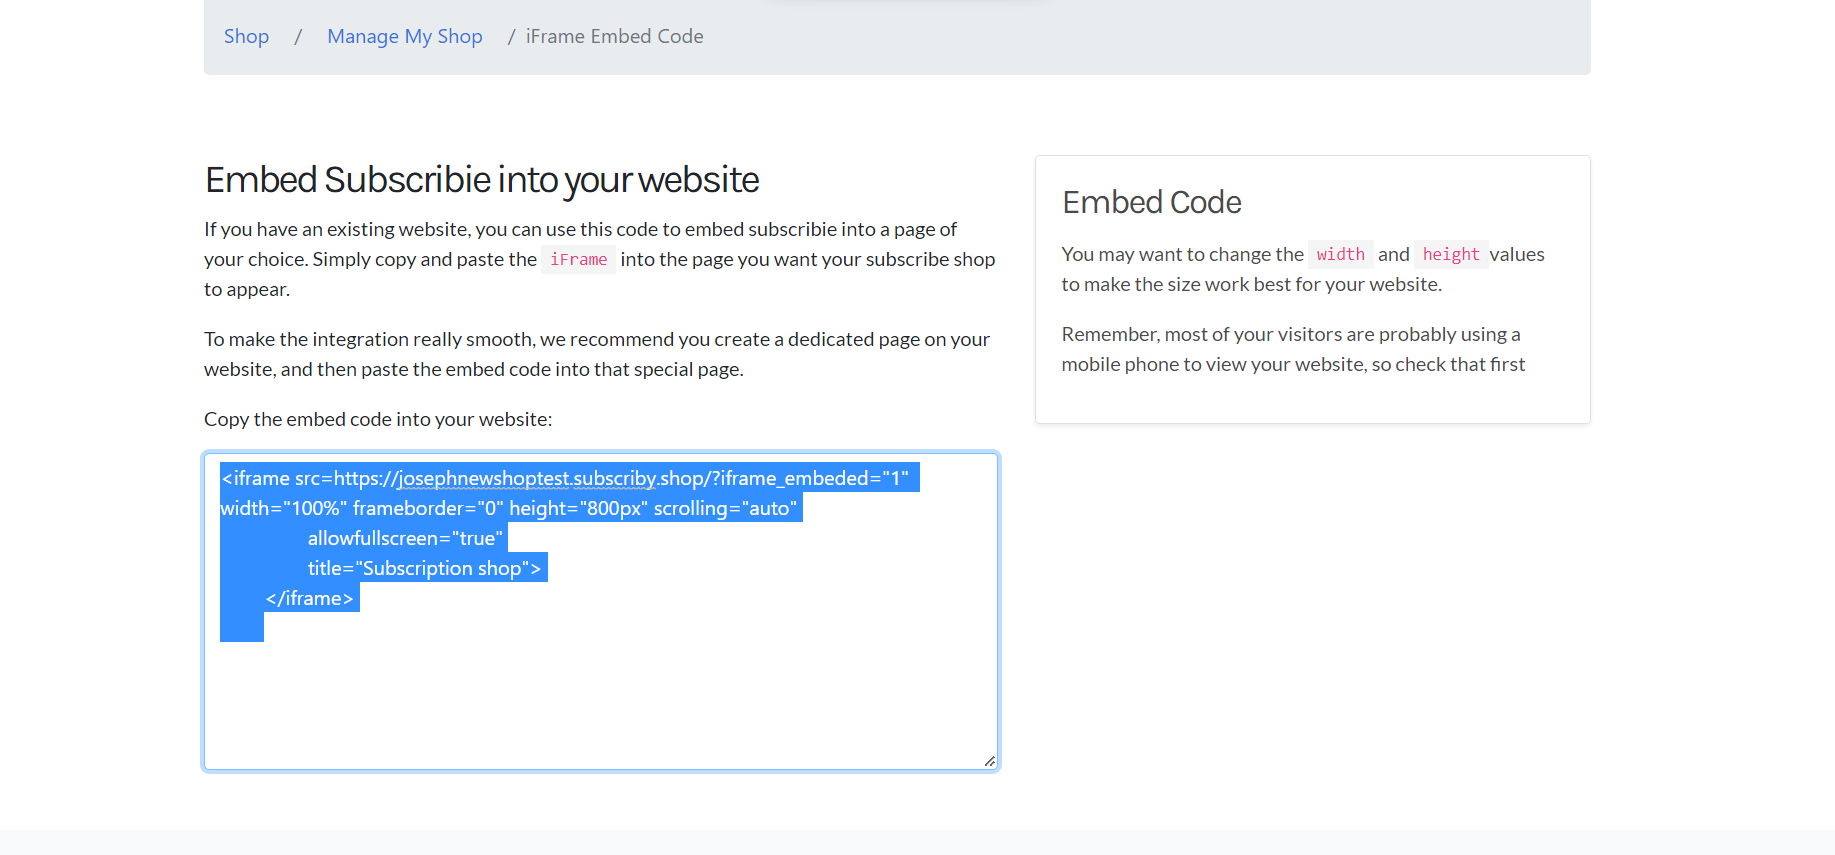Click the 'width' code label
This screenshot has height=855, width=1835.
1340,255
